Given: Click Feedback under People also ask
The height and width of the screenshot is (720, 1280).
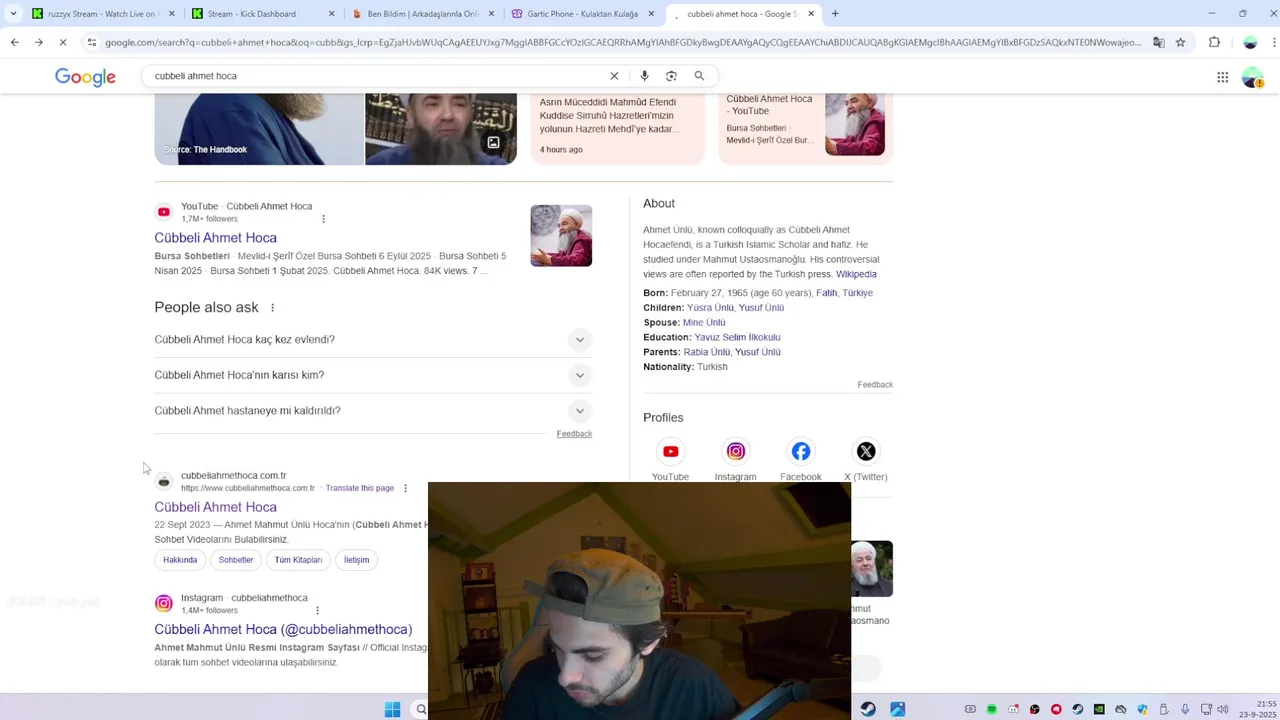Looking at the screenshot, I should (x=574, y=434).
